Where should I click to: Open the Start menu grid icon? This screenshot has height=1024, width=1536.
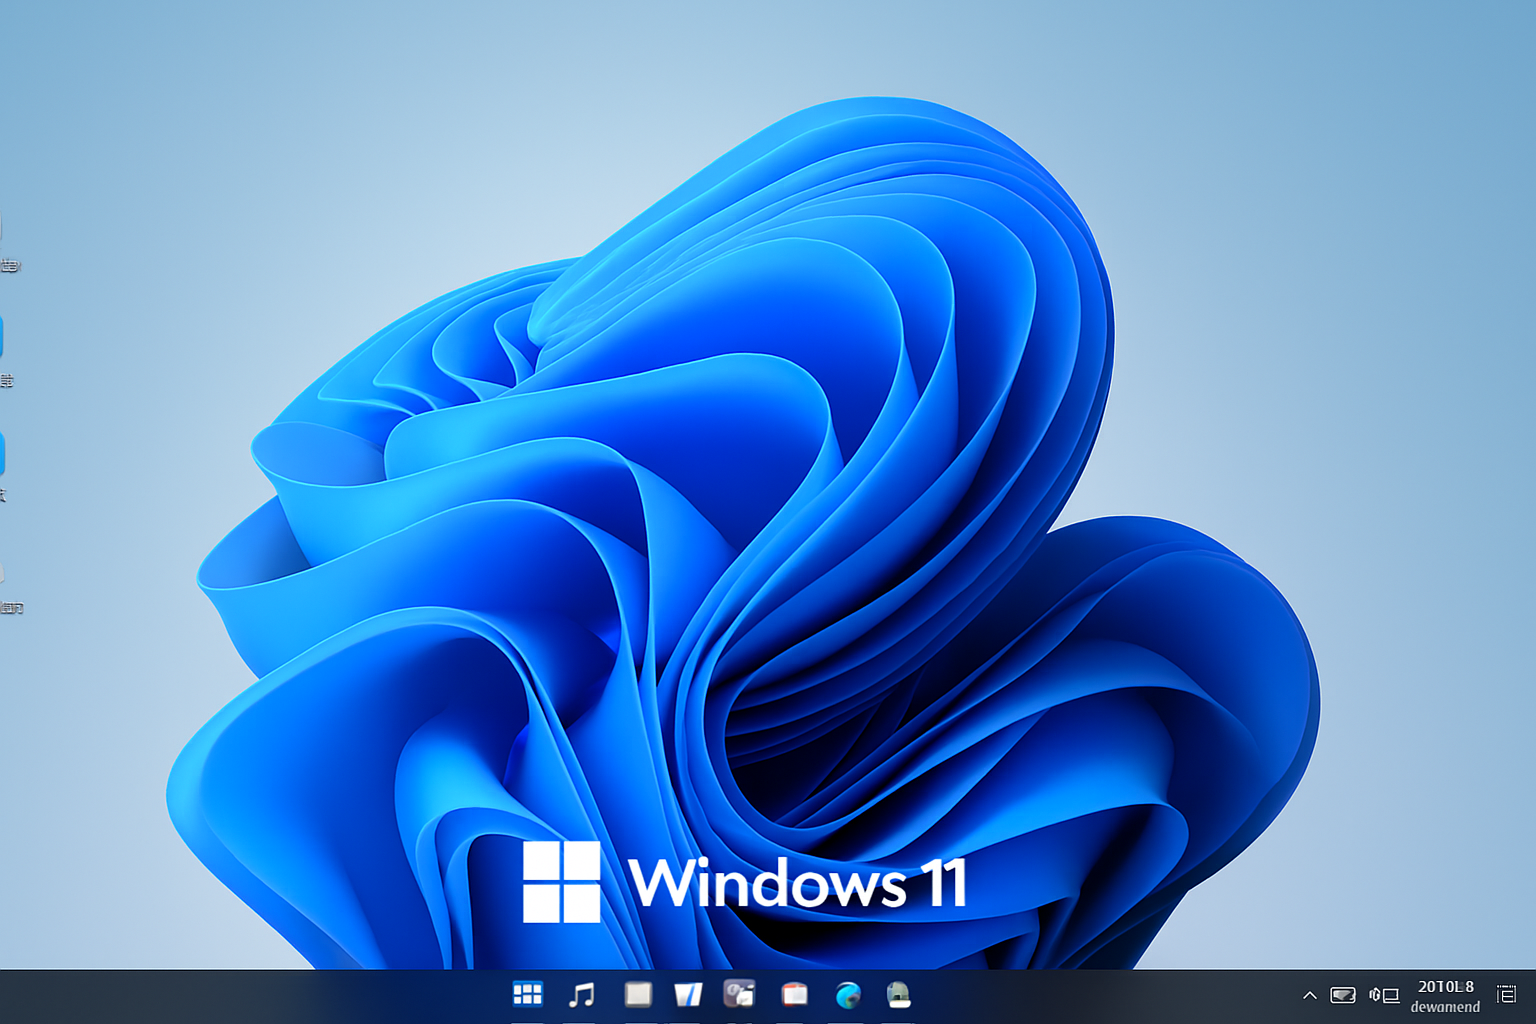[x=527, y=994]
